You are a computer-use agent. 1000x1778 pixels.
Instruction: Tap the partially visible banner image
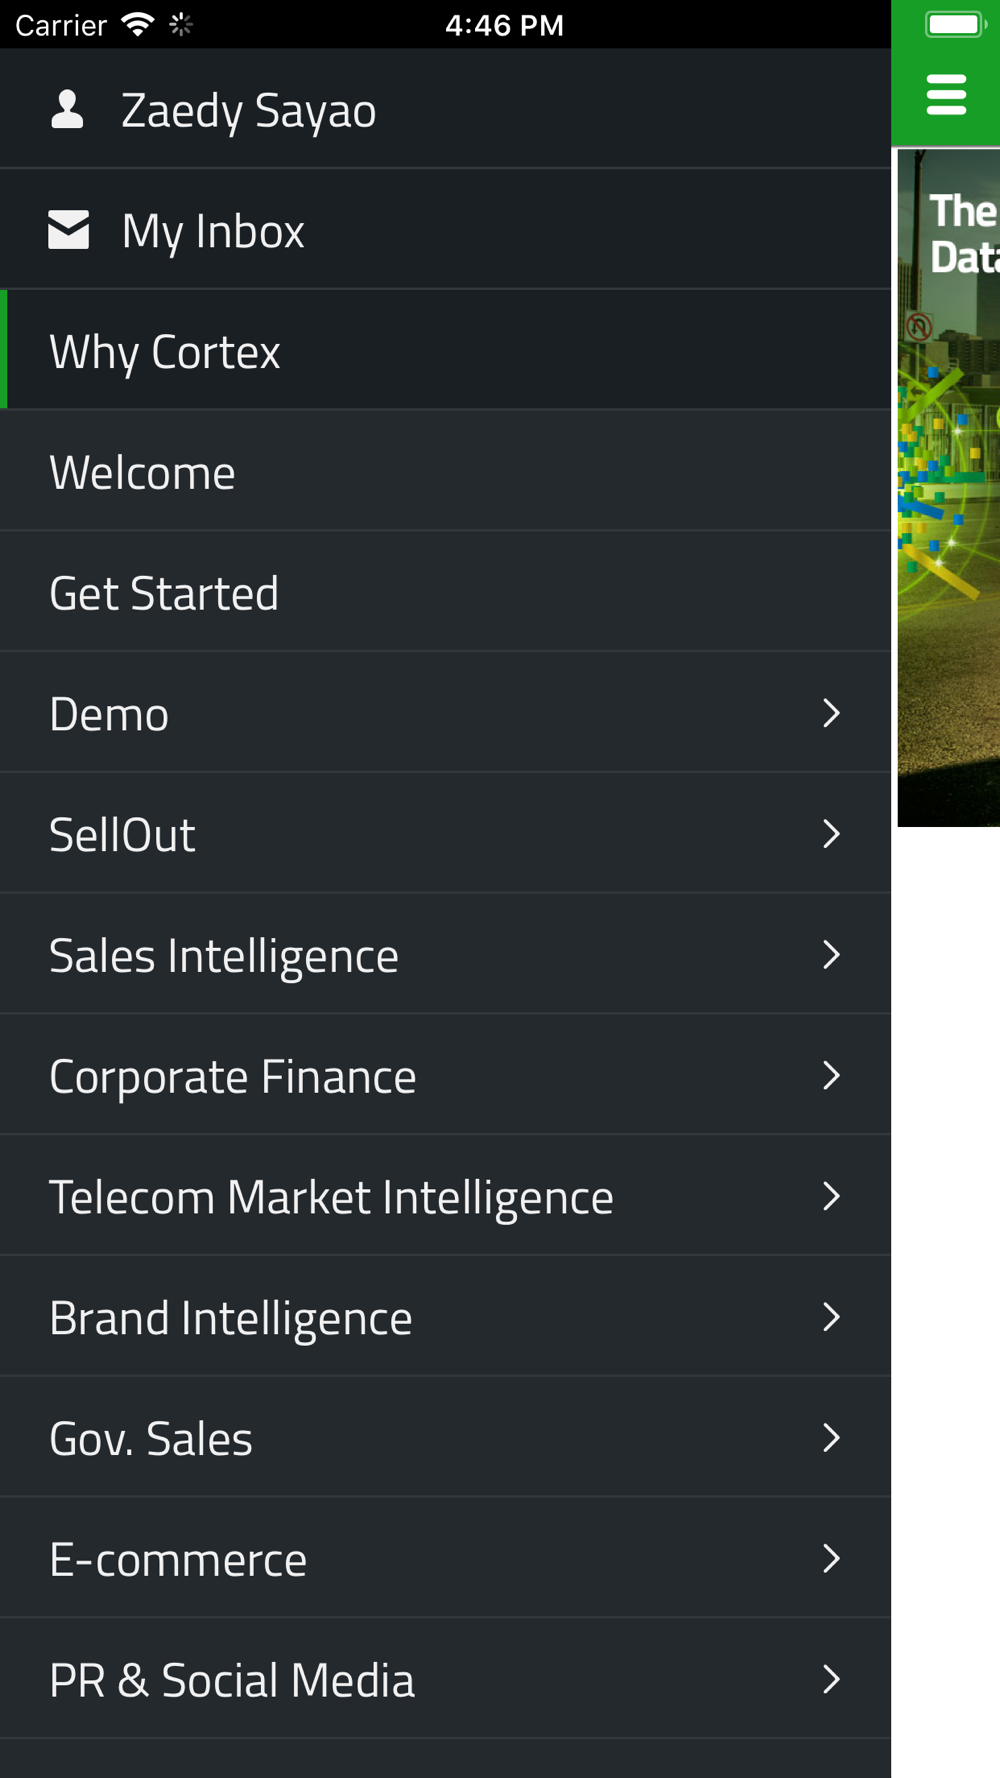click(x=948, y=488)
